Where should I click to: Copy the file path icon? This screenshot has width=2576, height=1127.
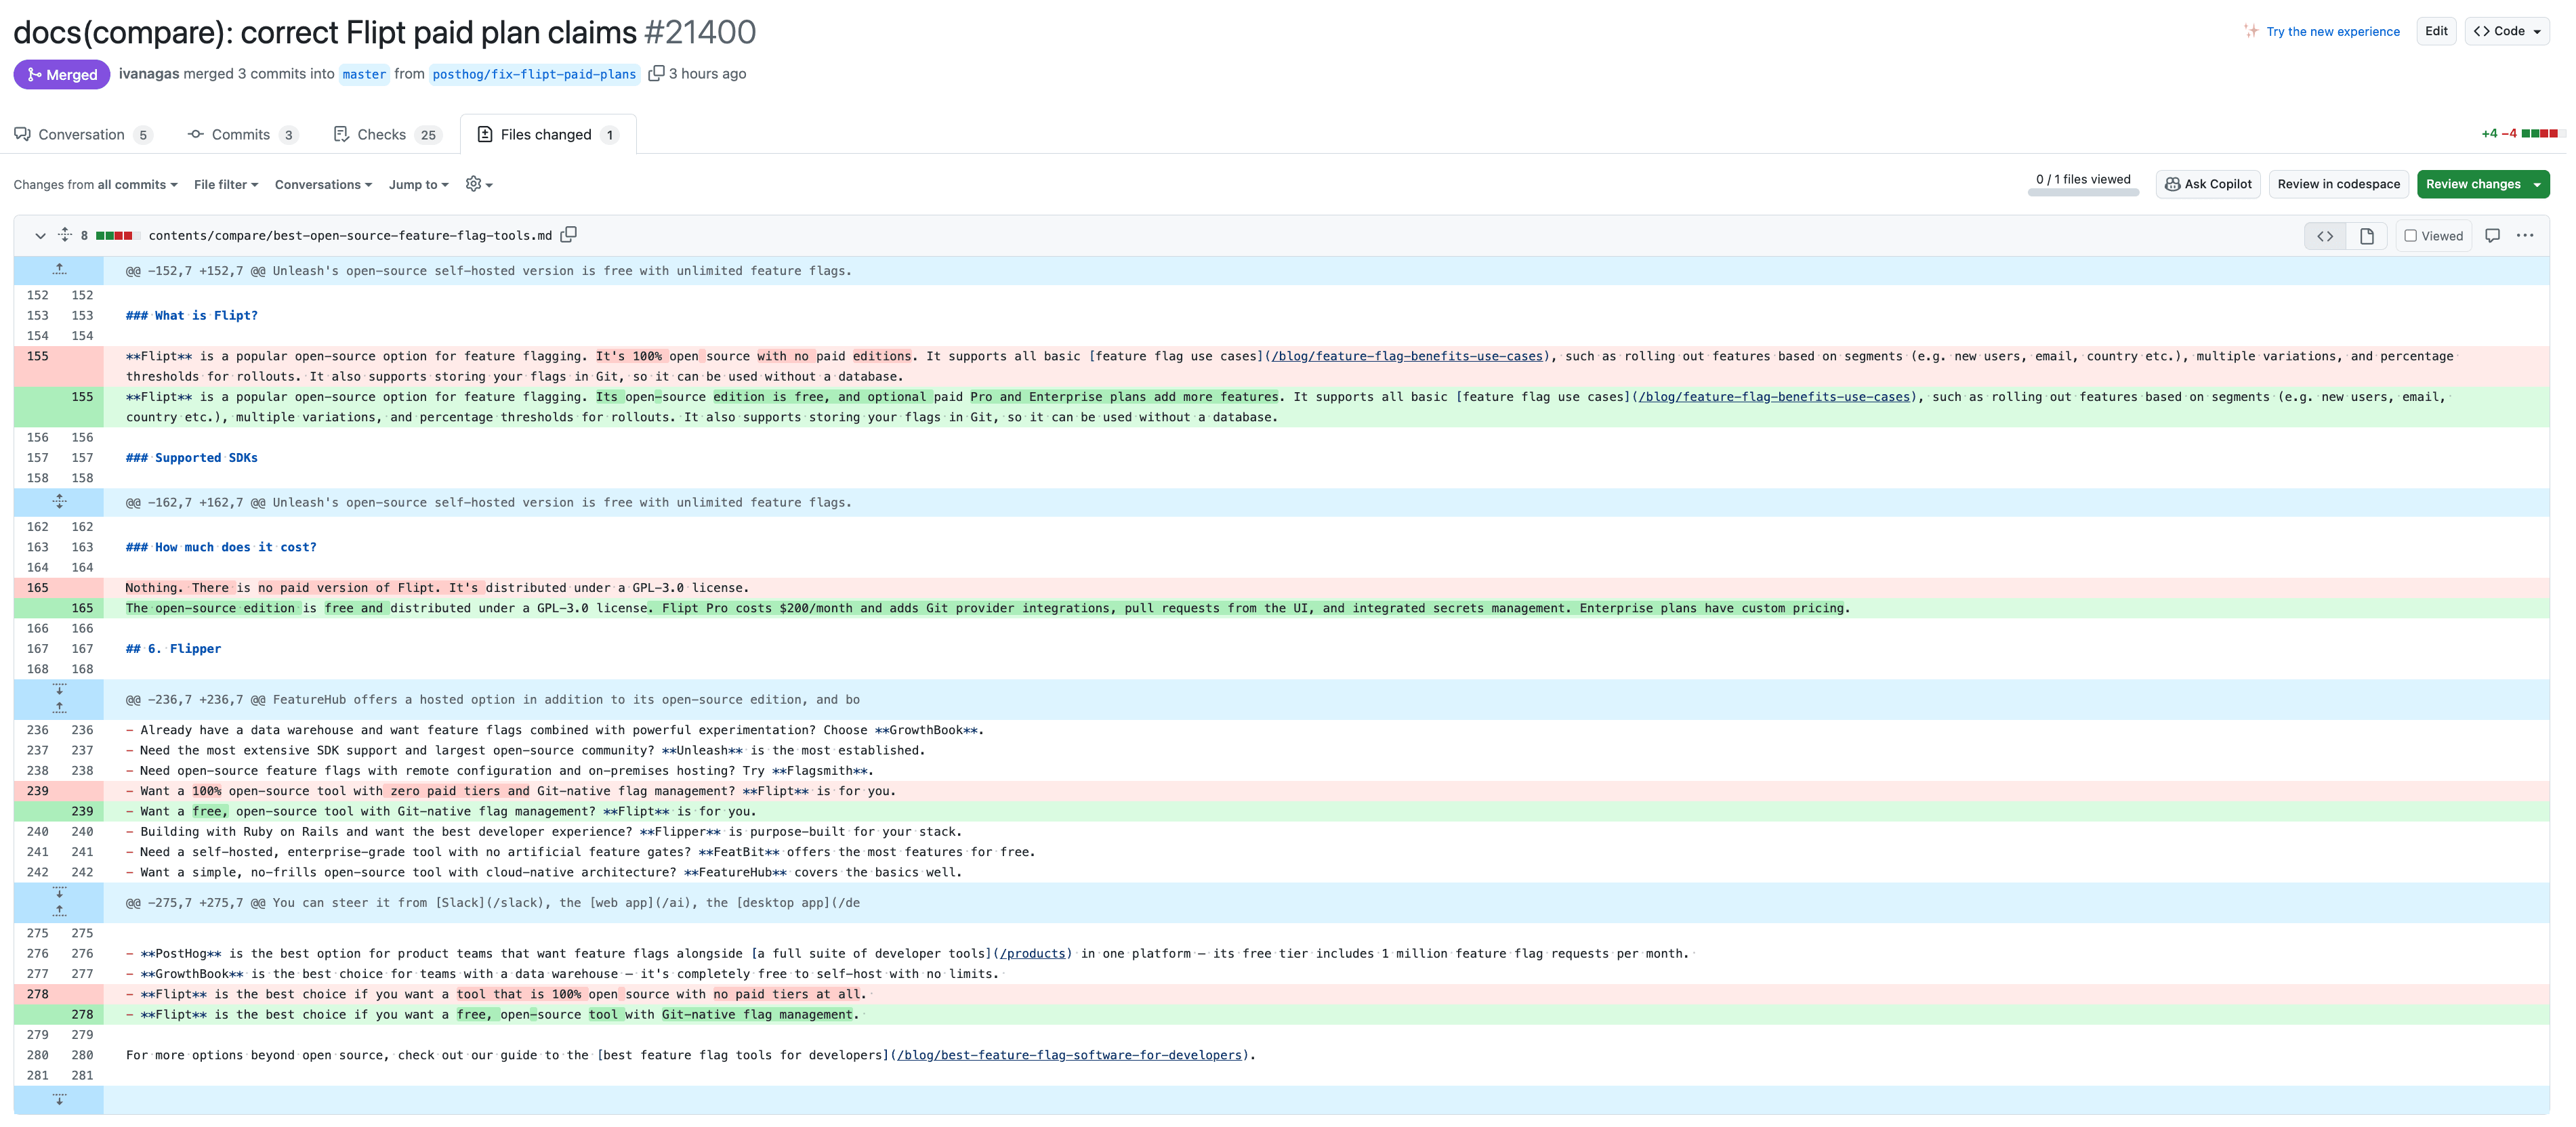point(569,235)
